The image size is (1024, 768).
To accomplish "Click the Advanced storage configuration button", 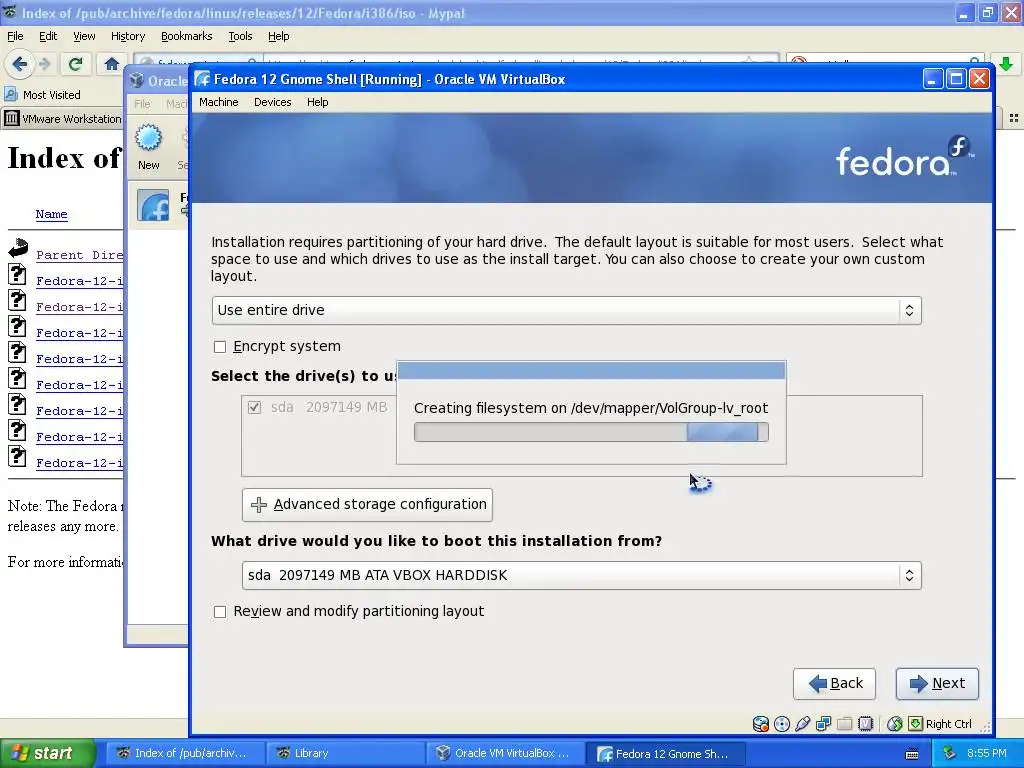I will (x=367, y=505).
